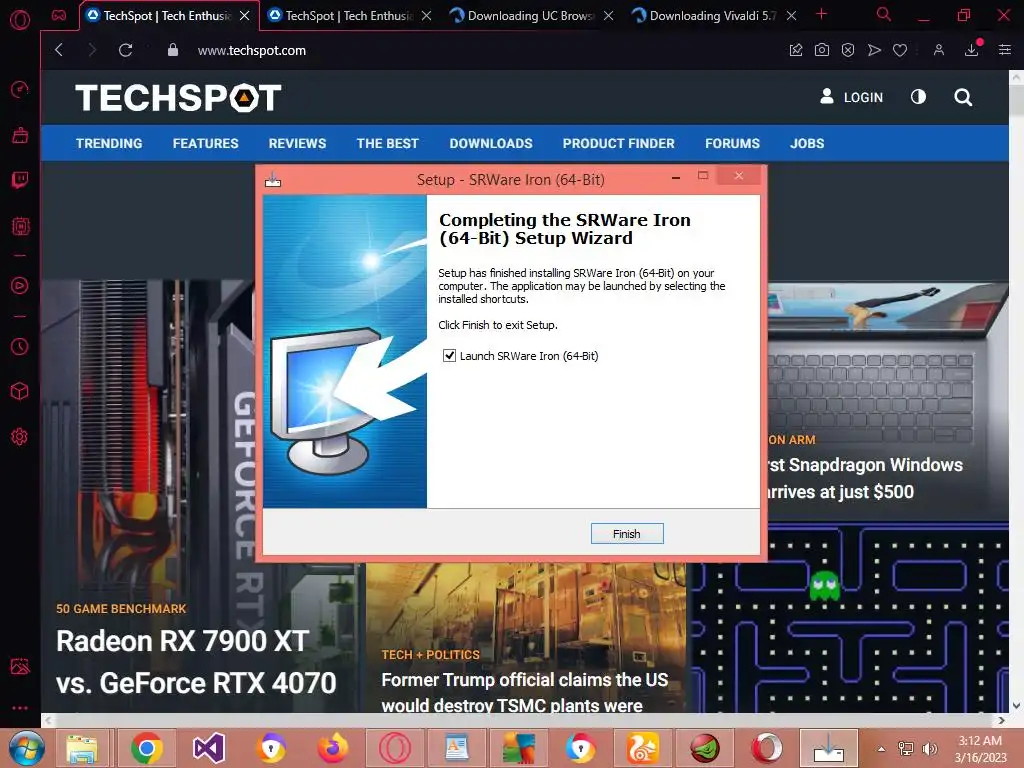Open UC Browser from taskbar
Viewport: 1024px width, 768px height.
point(643,748)
